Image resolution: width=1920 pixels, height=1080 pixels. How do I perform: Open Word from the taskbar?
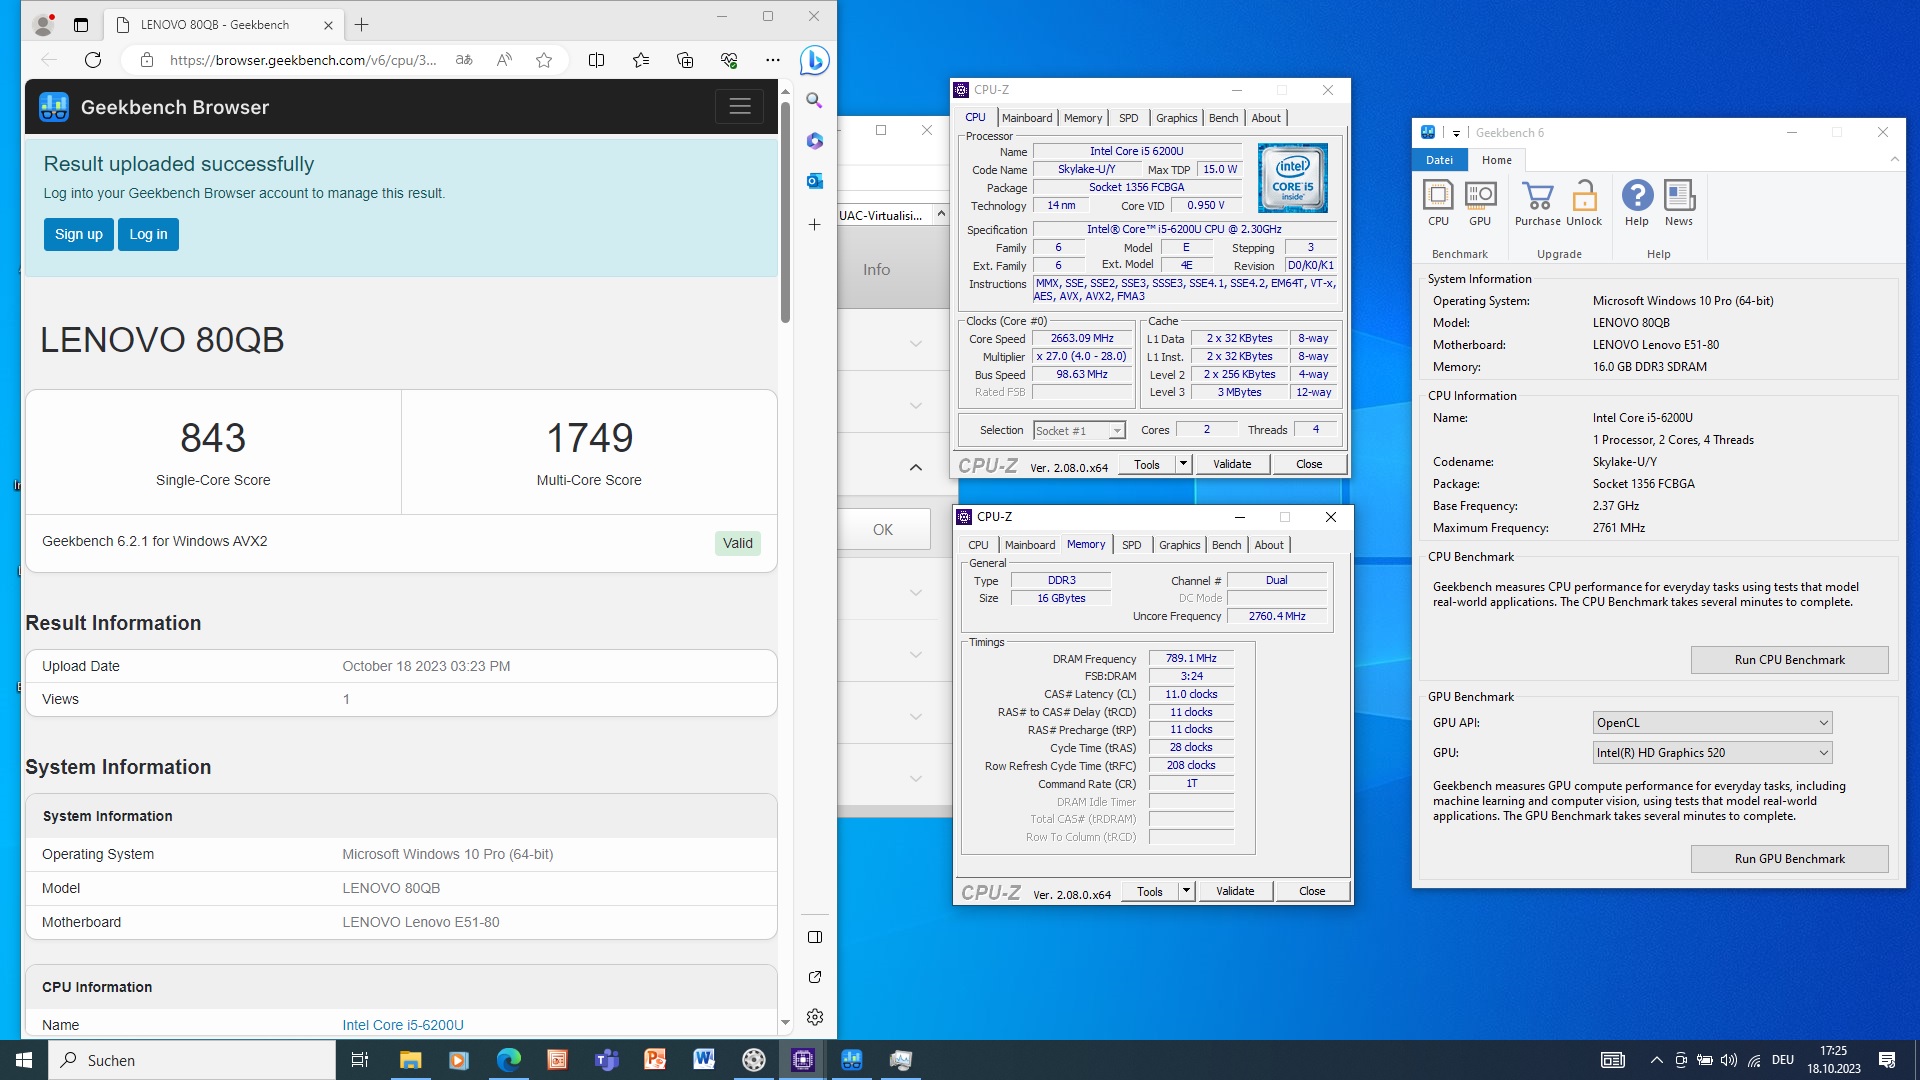pyautogui.click(x=704, y=1060)
